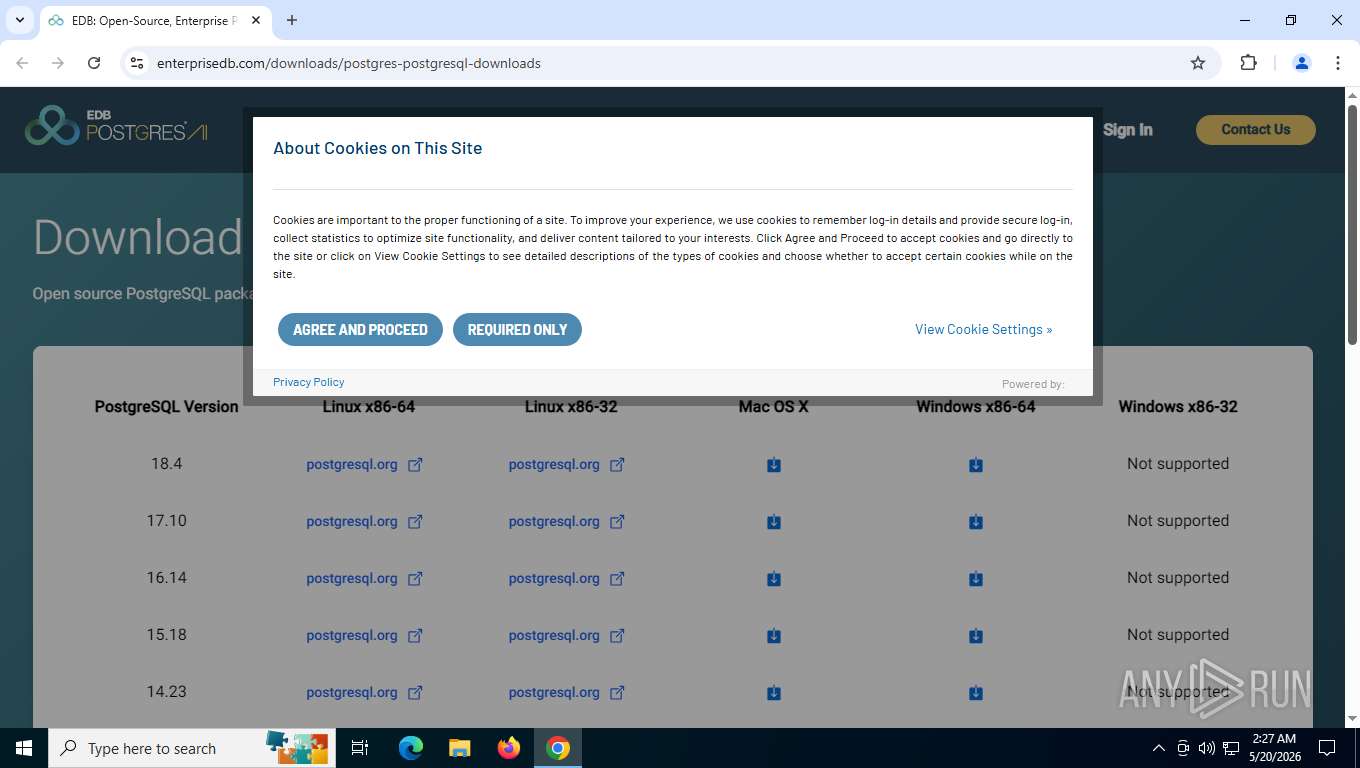The image size is (1360, 768).
Task: Download PostgreSQL 16.14 for Mac OS X
Action: [x=774, y=579]
